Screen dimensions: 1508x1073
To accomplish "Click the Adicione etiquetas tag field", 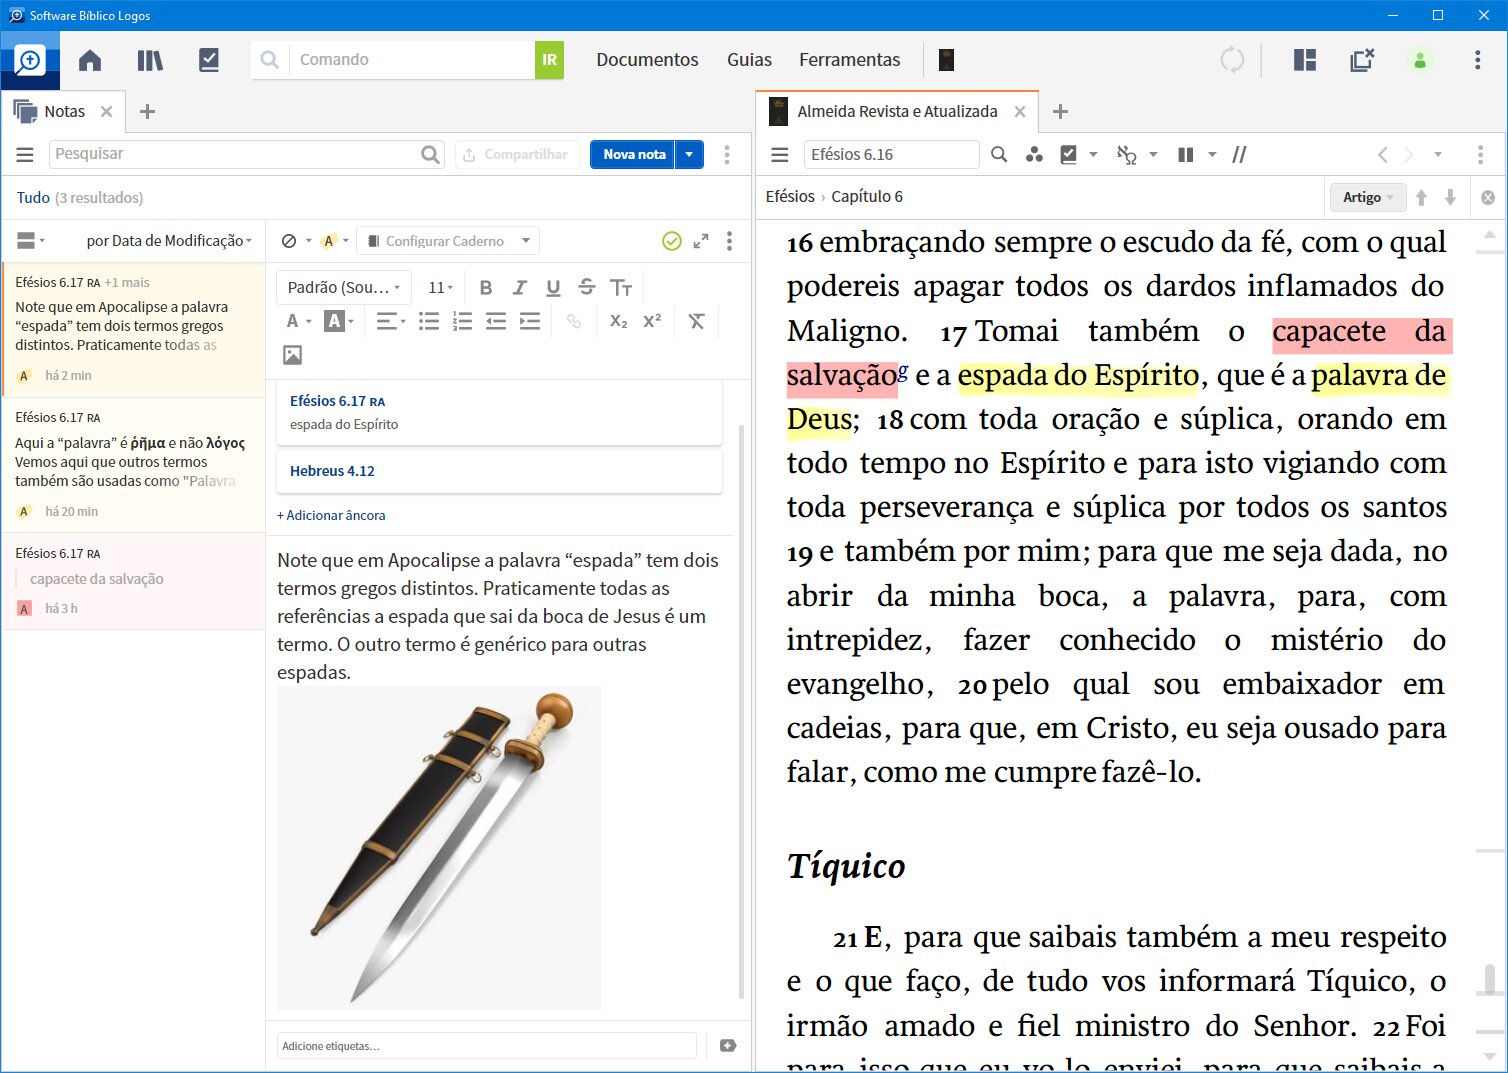I will point(486,1046).
